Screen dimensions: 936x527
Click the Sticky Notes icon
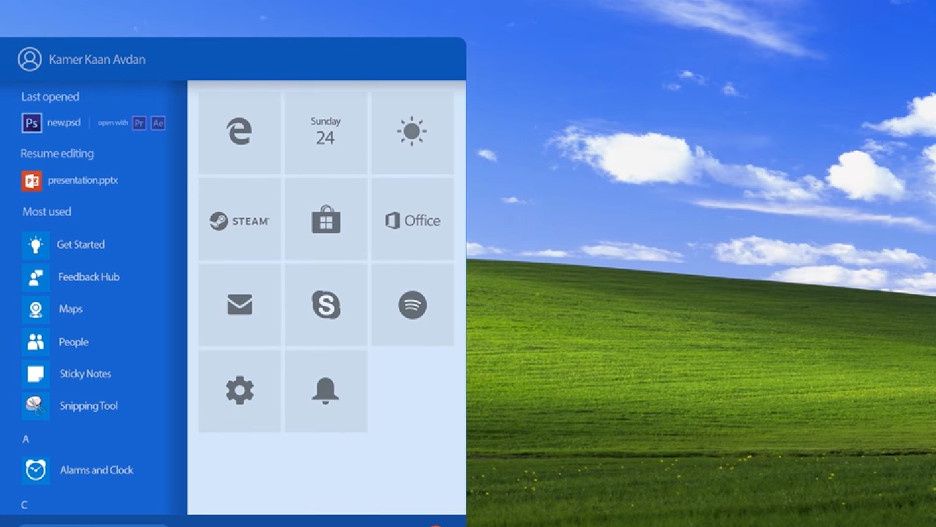[x=36, y=374]
